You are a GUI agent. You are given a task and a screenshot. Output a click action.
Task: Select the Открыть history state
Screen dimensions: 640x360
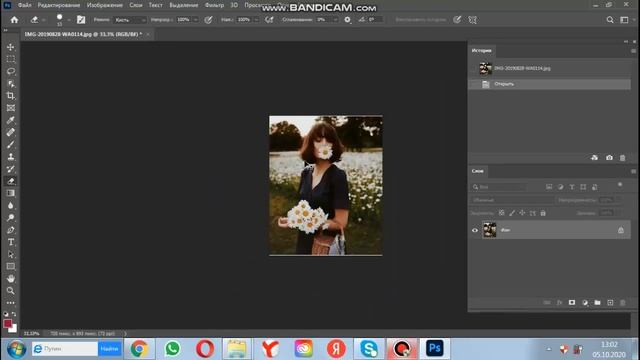(x=549, y=84)
